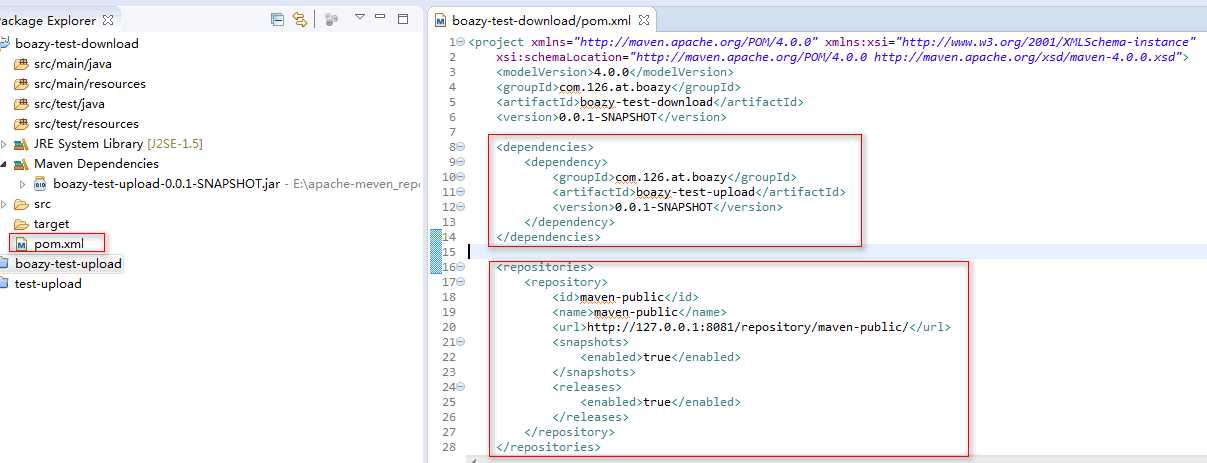Maximize the Package Explorer view
The width and height of the screenshot is (1207, 463).
click(x=403, y=18)
